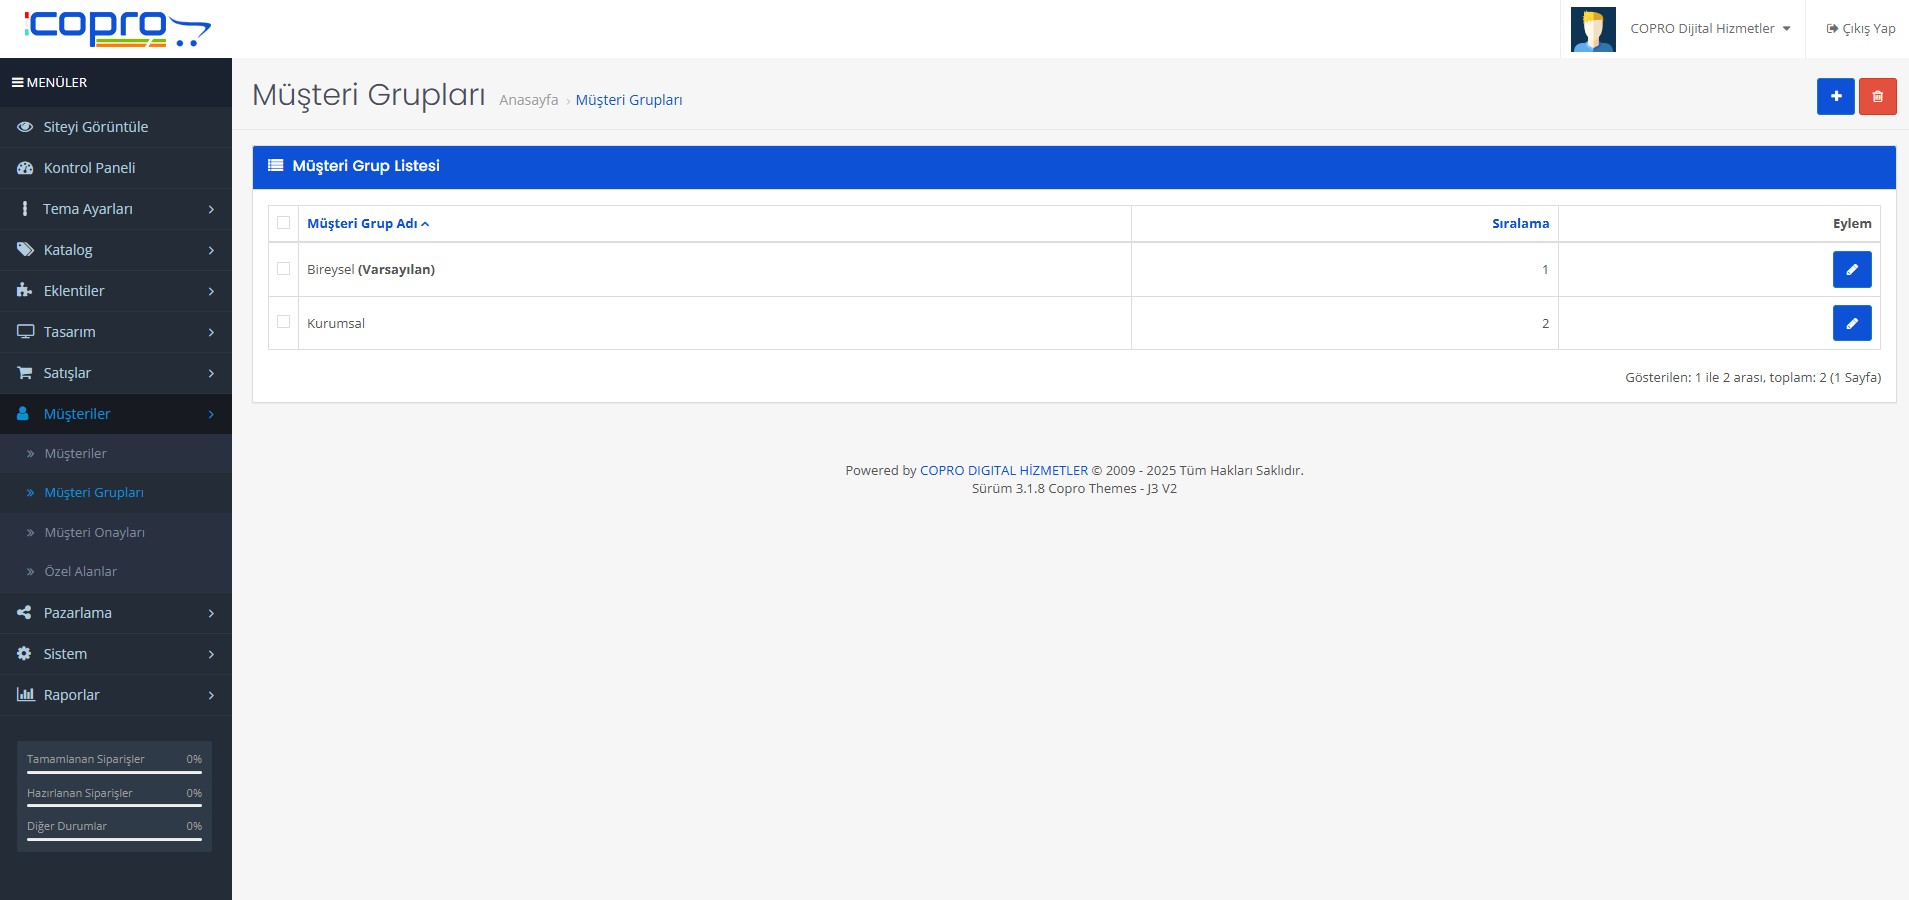Open Siteyi Görüntüle with eye icon

pyautogui.click(x=95, y=127)
